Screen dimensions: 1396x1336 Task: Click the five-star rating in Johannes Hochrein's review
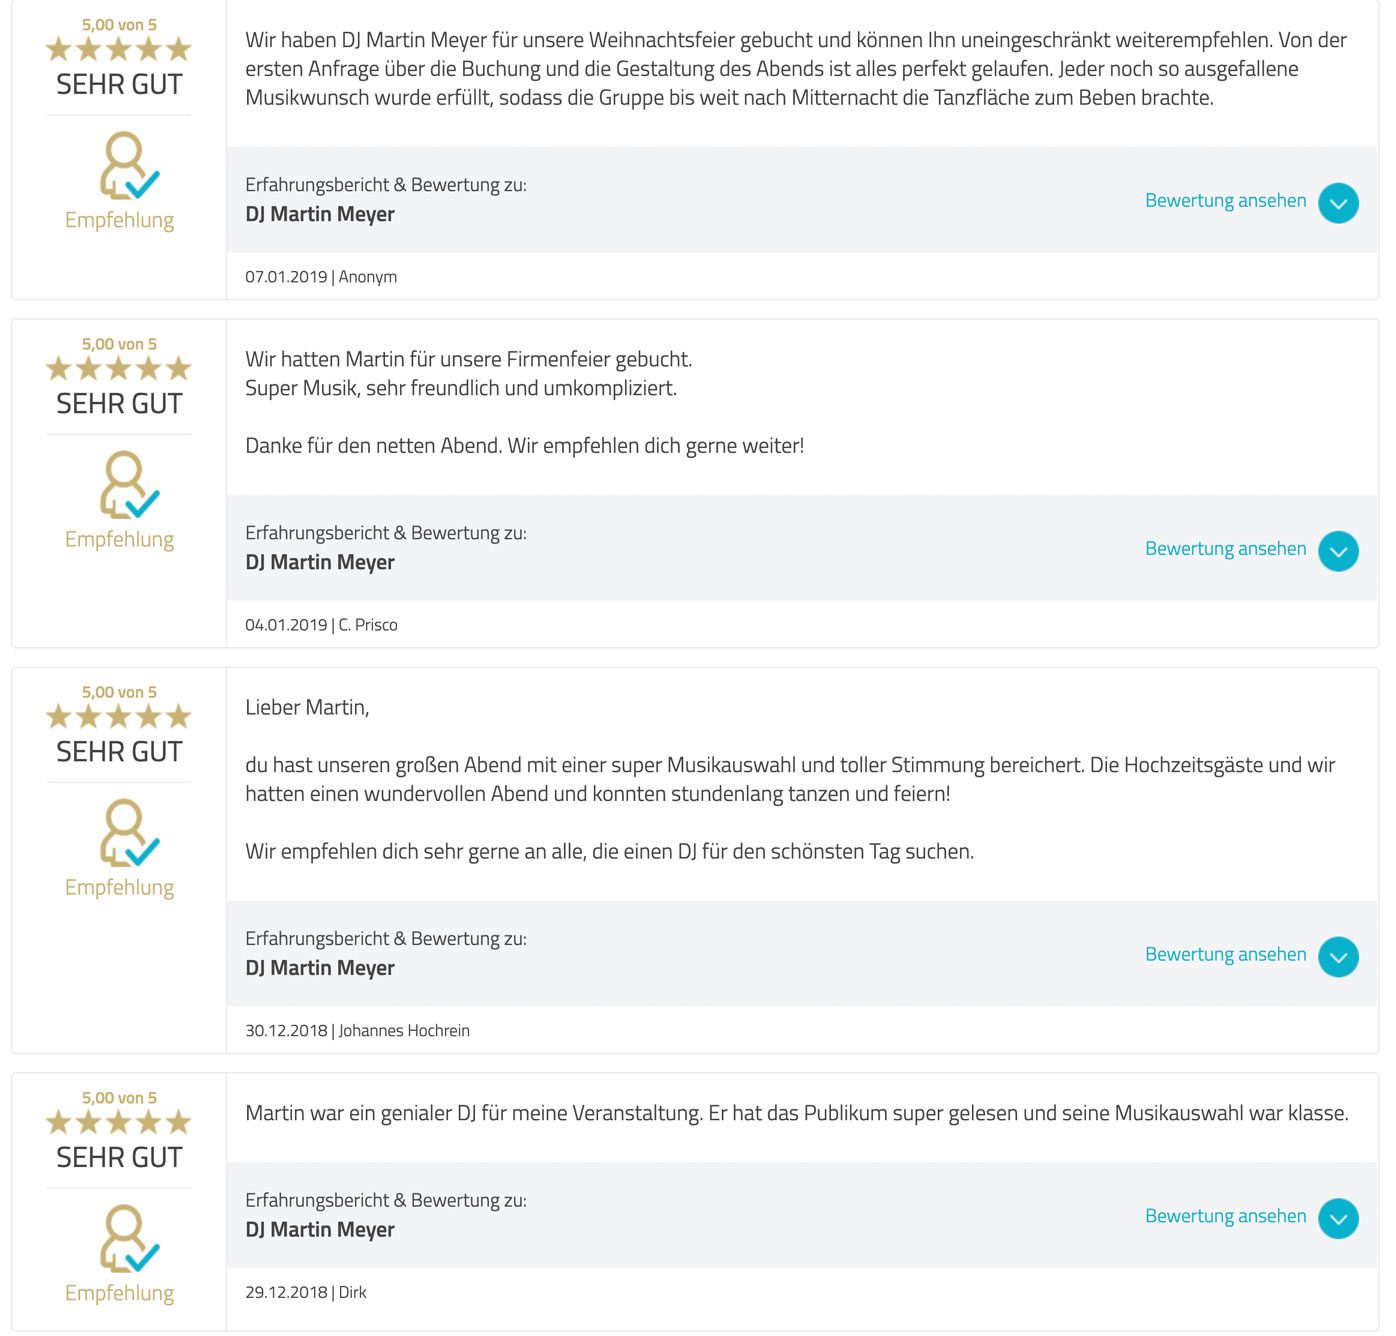click(119, 717)
